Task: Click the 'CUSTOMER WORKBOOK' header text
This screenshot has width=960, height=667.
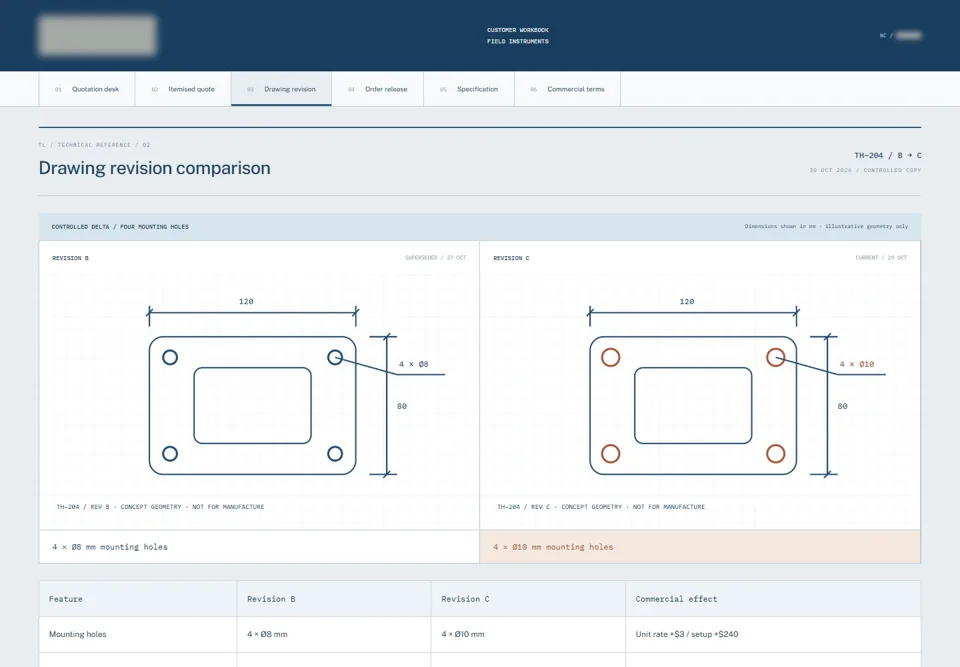Action: [518, 30]
